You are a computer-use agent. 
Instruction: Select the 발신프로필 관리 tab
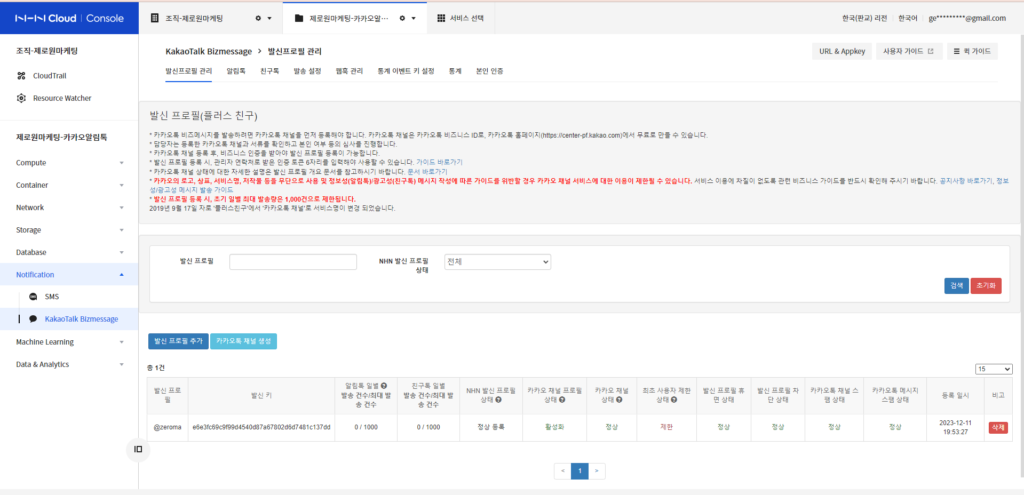[189, 71]
